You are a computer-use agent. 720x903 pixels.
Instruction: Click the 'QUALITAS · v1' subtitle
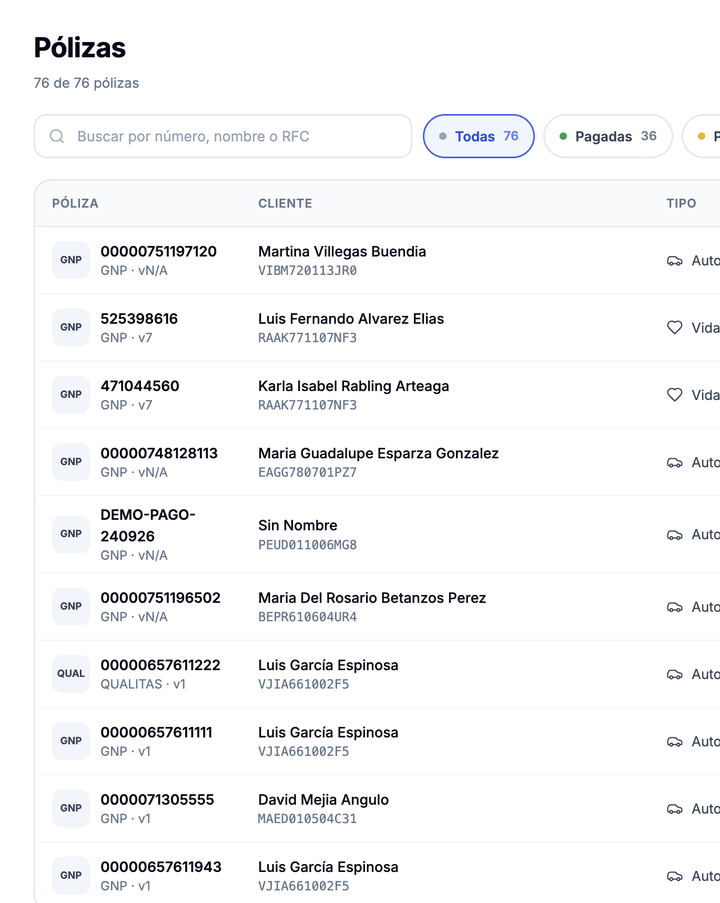(x=143, y=684)
